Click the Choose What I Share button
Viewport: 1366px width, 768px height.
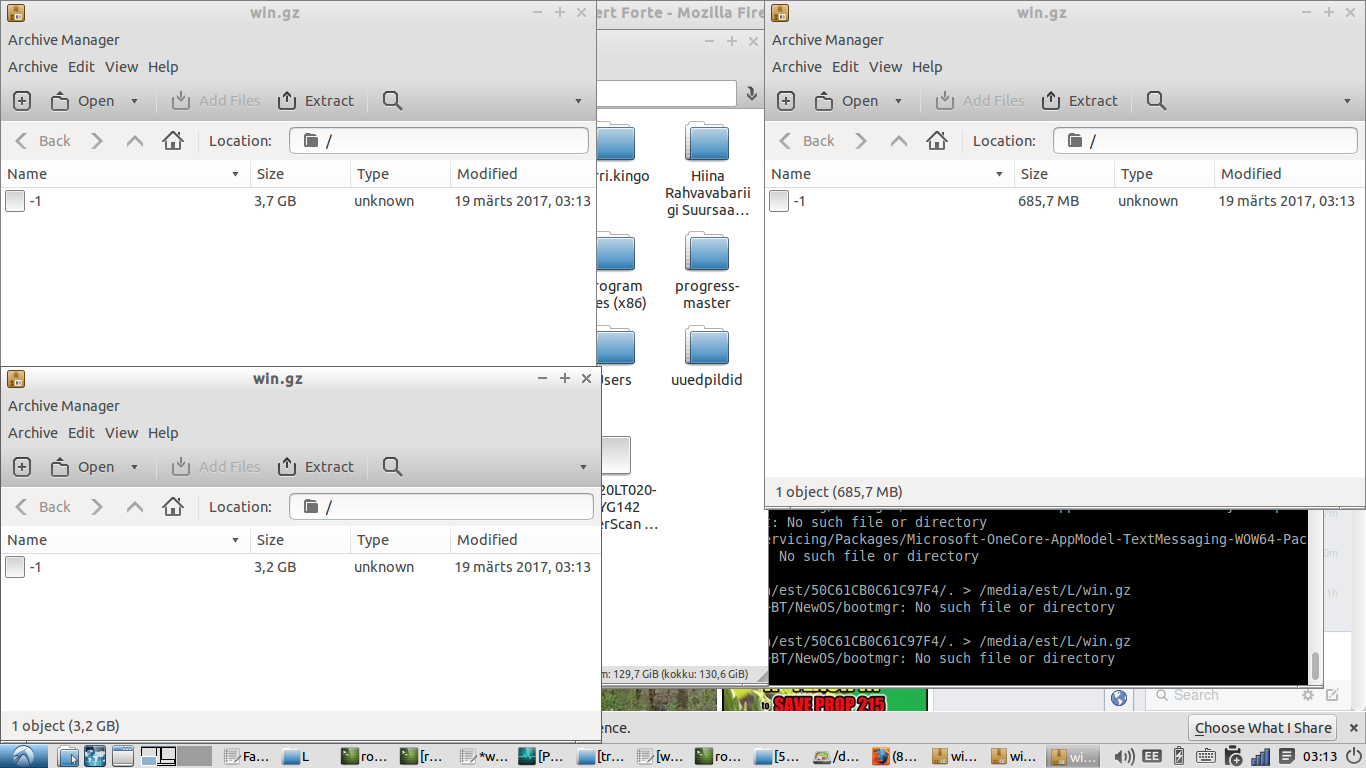click(x=1262, y=728)
